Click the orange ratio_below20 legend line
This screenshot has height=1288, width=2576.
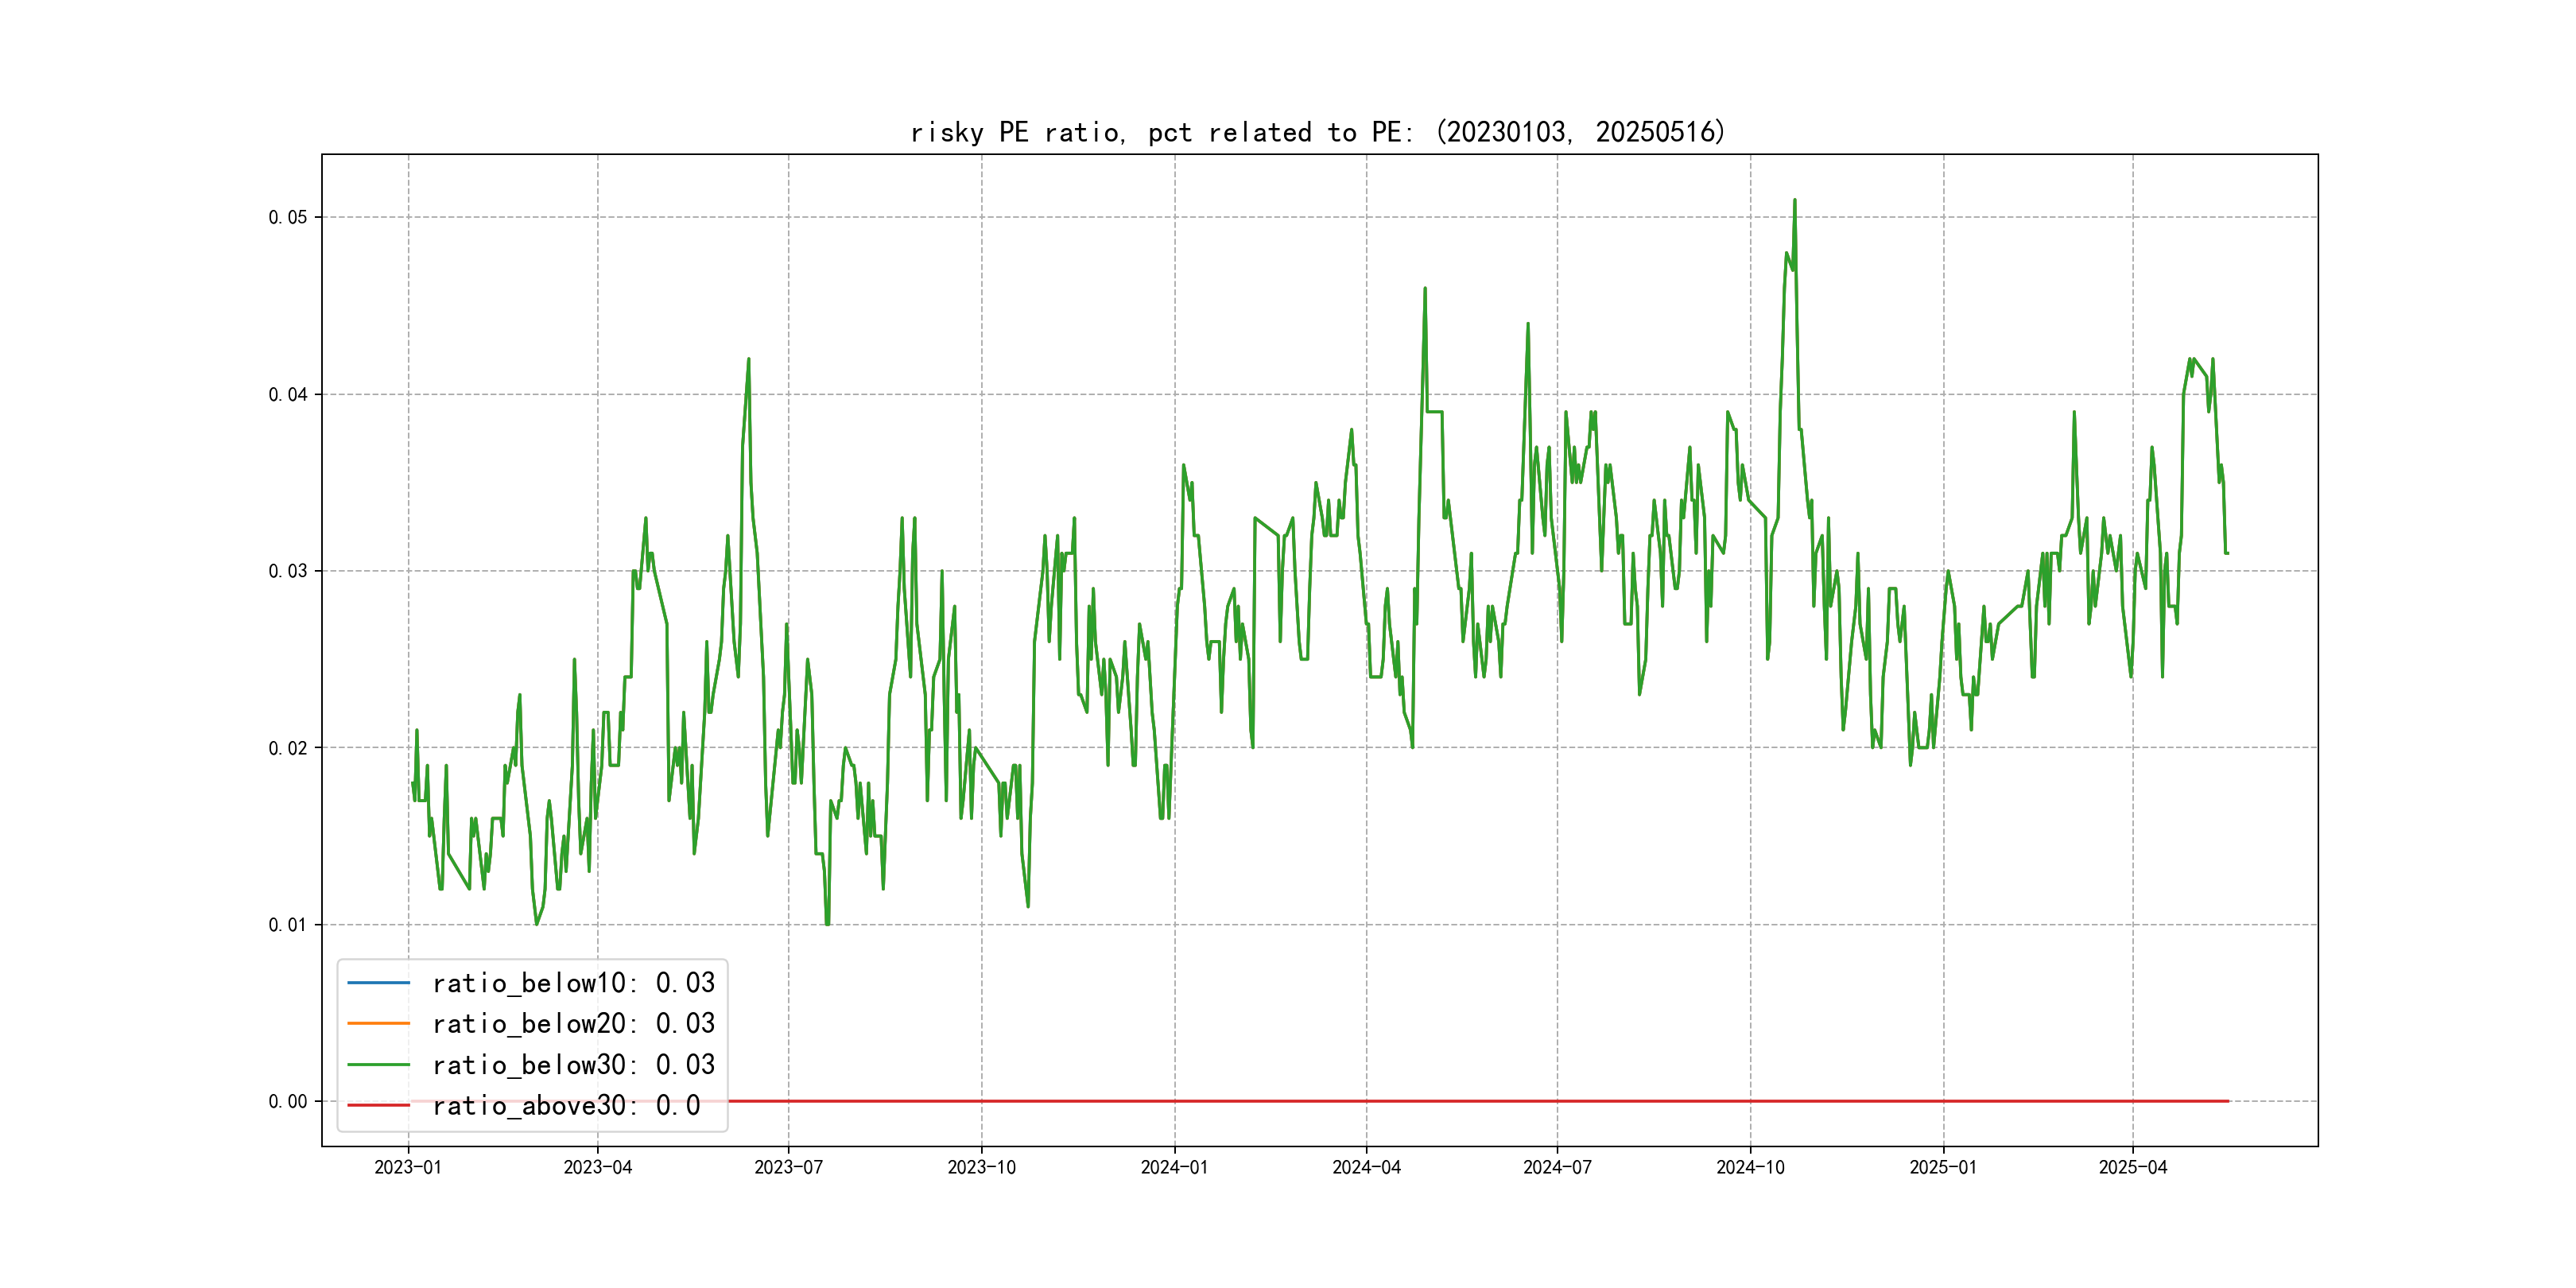pyautogui.click(x=378, y=1023)
